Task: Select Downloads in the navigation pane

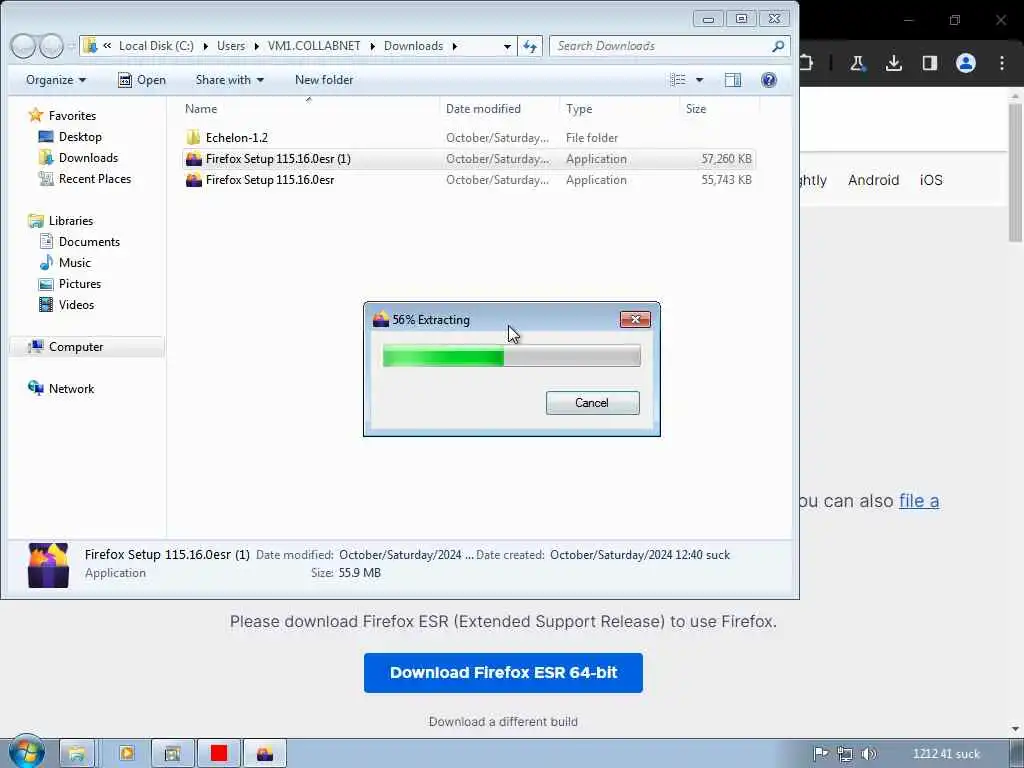Action: coord(78,157)
